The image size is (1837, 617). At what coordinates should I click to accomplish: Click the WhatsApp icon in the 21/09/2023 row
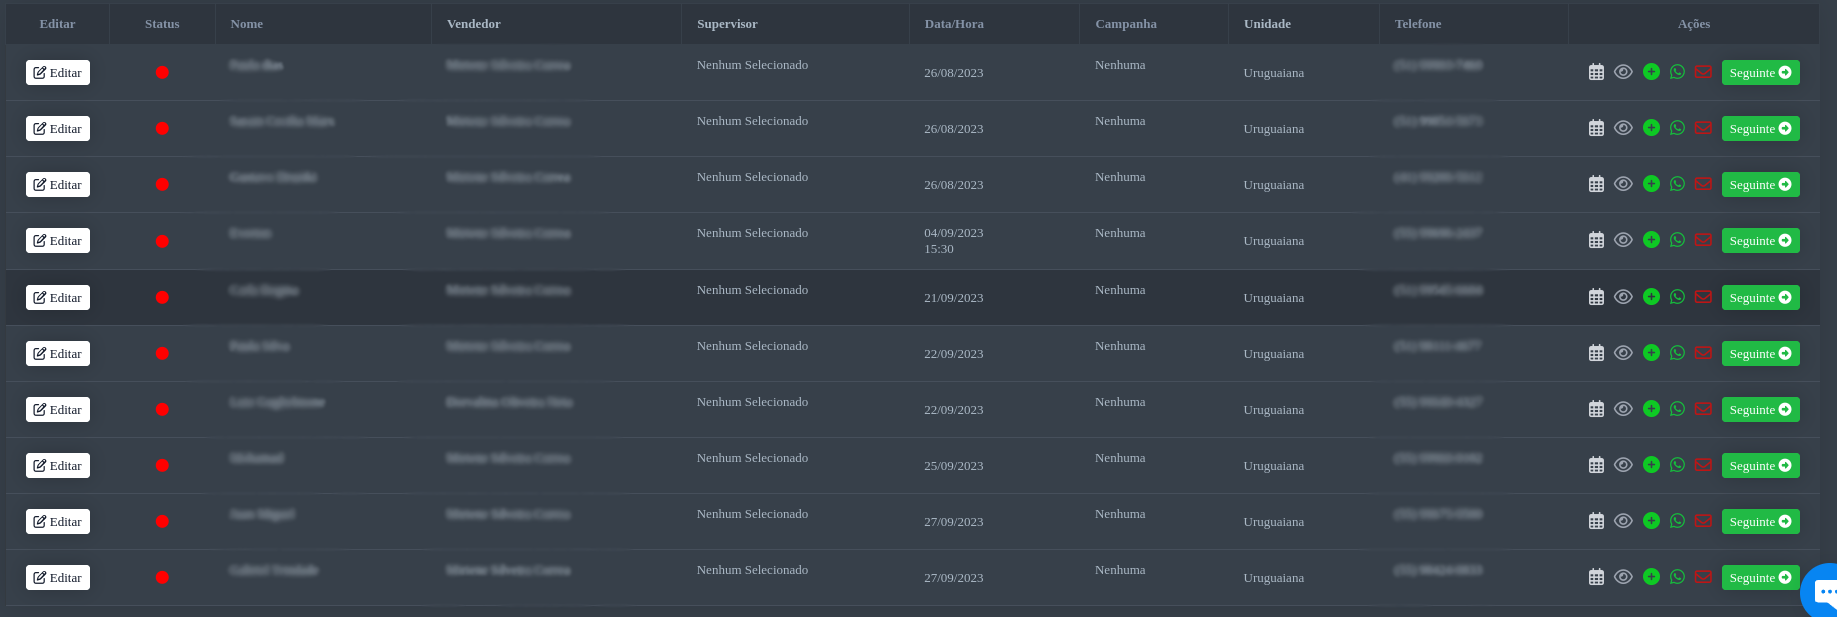[x=1677, y=297]
